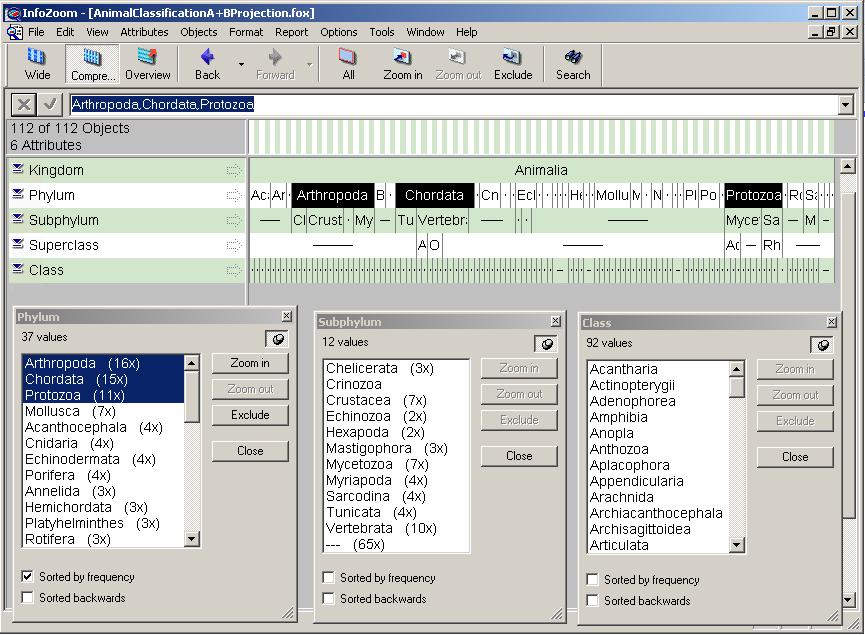Click the Exclude toolbar icon
The width and height of the screenshot is (865, 635).
[x=513, y=64]
